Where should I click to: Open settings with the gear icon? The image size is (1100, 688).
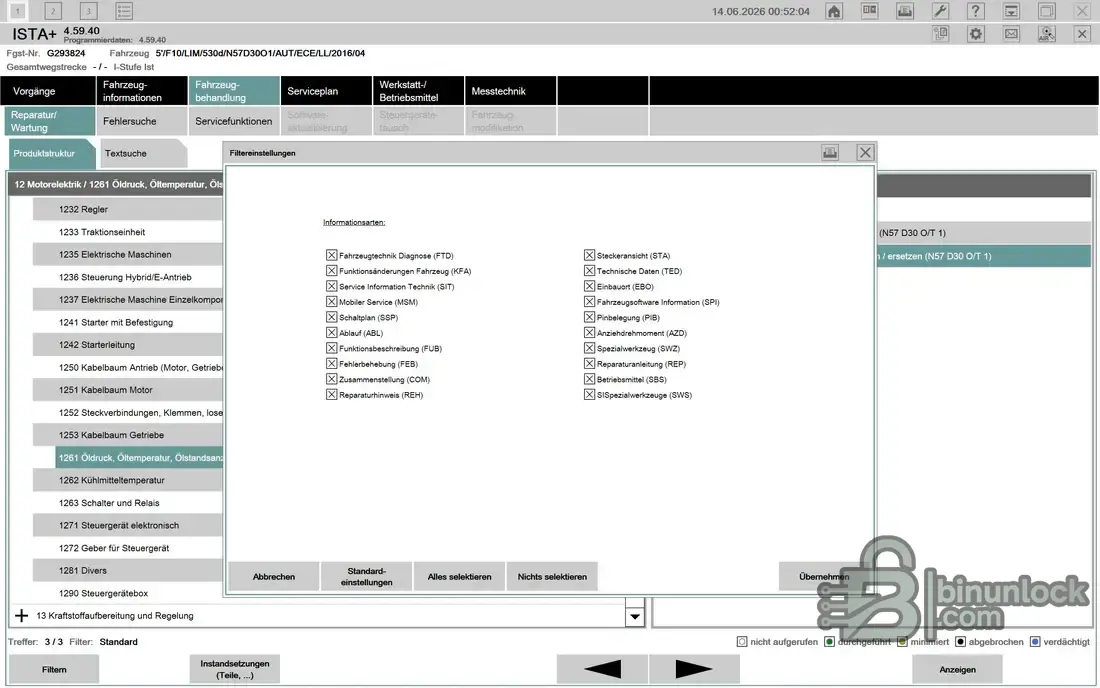[975, 34]
